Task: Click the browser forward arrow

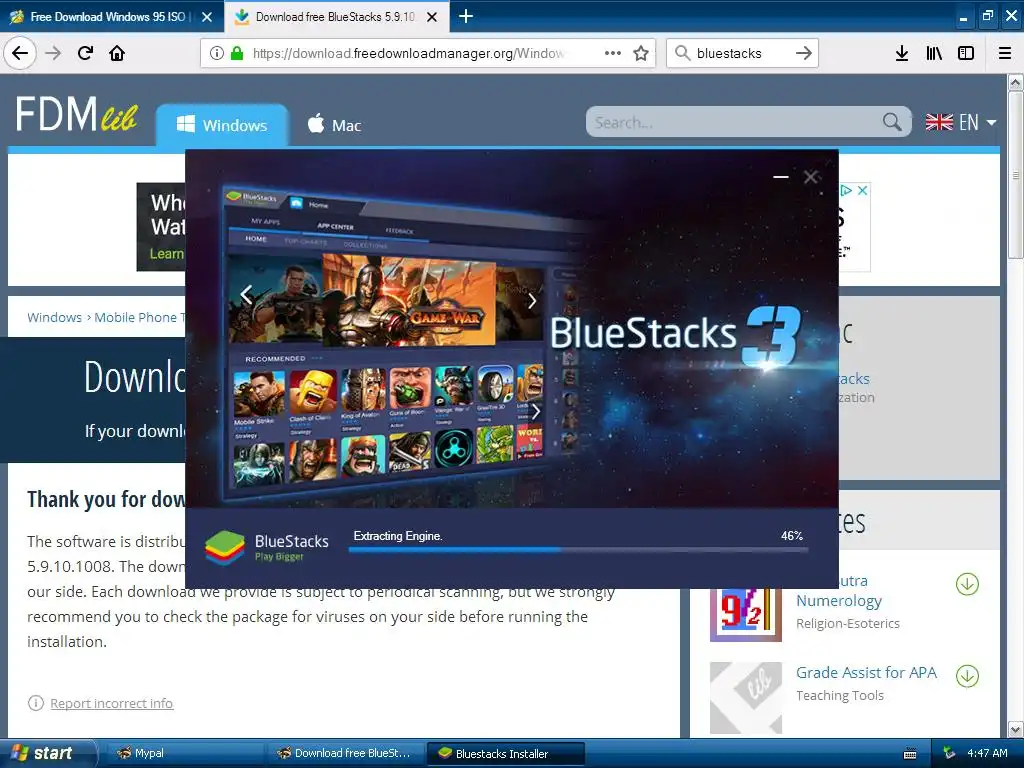Action: point(53,53)
